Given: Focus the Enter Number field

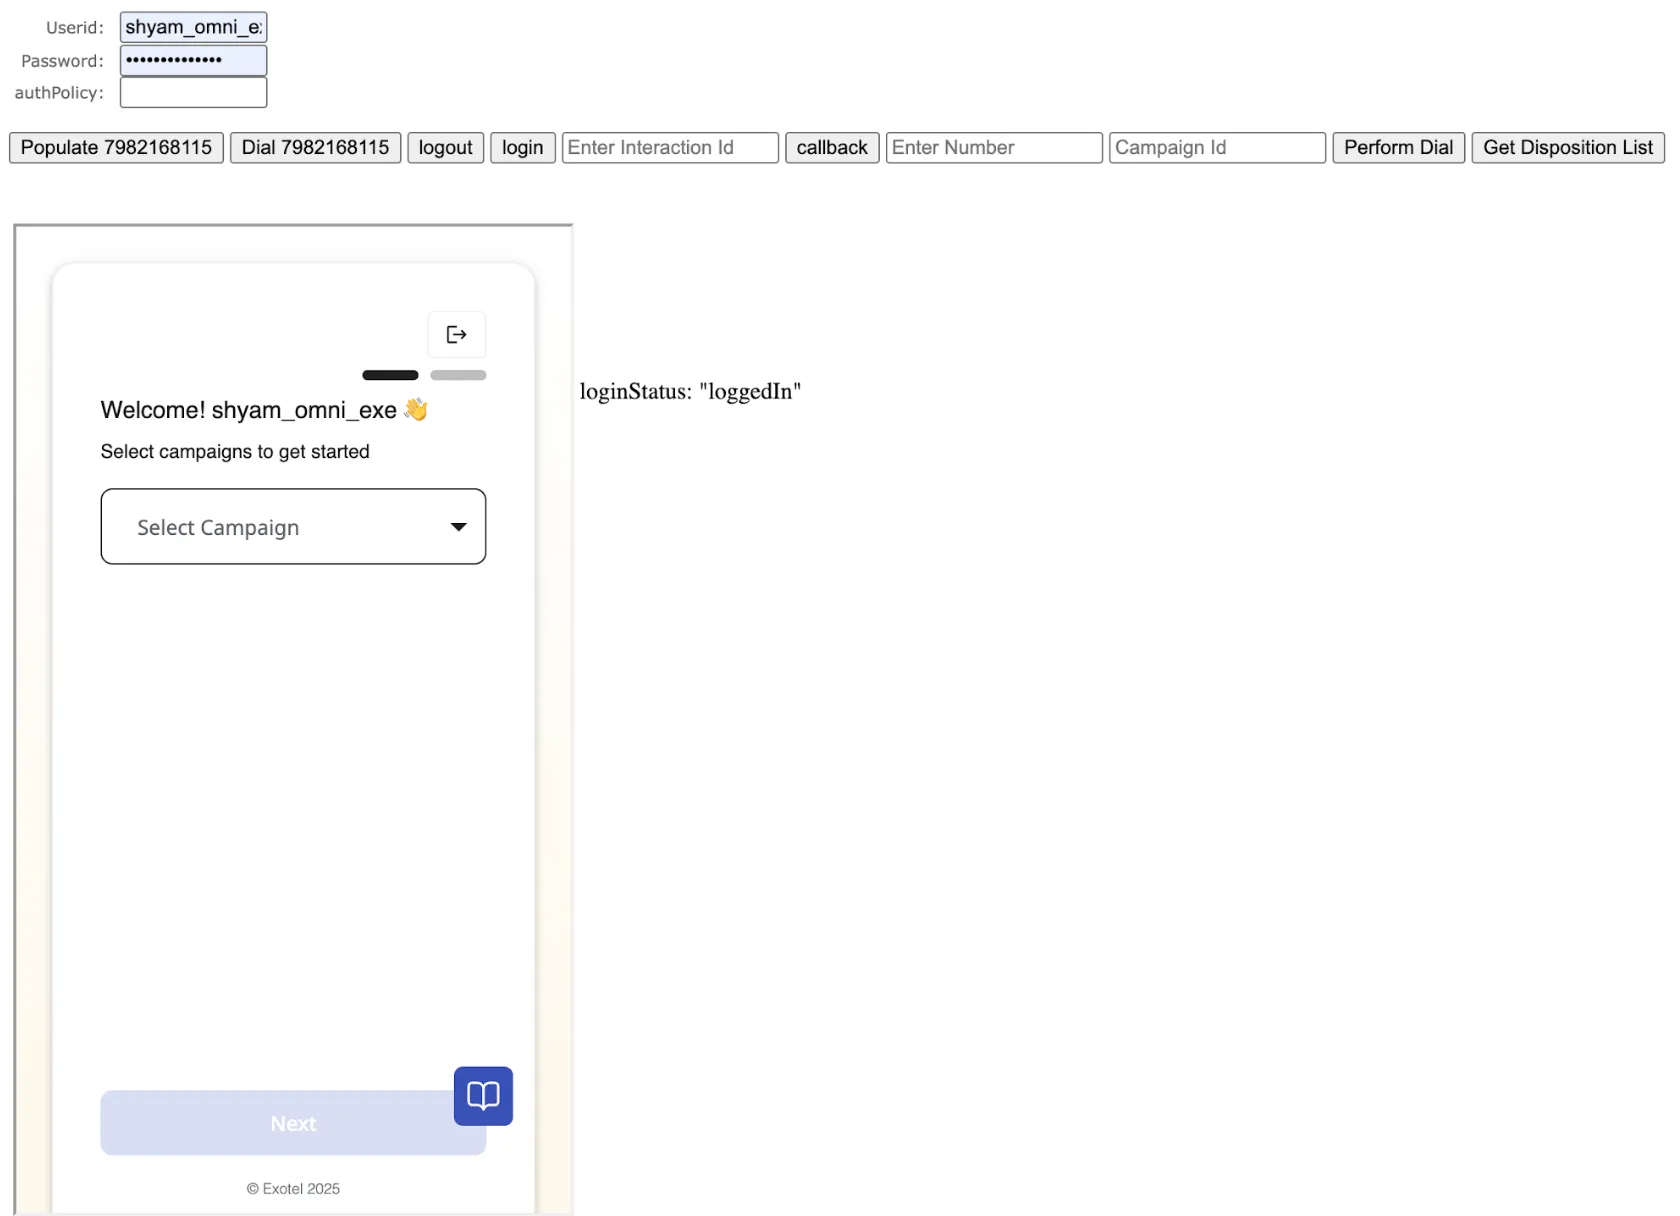Looking at the screenshot, I should pos(994,148).
